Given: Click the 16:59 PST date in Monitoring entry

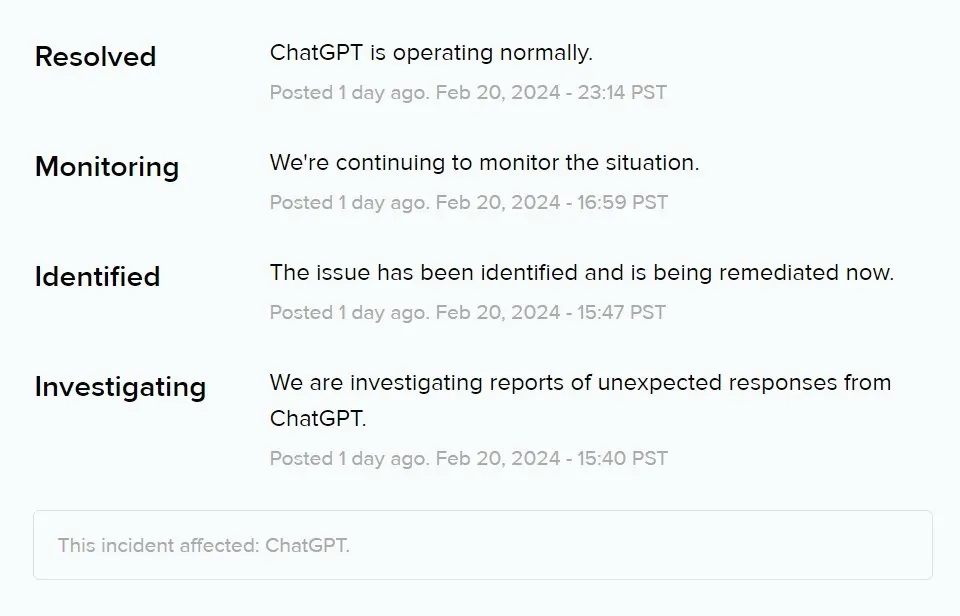Looking at the screenshot, I should tap(552, 203).
